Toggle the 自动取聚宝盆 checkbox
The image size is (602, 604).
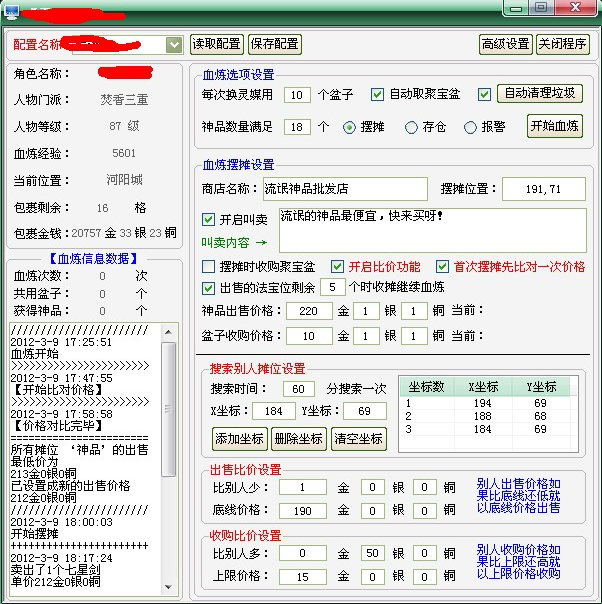(x=378, y=95)
